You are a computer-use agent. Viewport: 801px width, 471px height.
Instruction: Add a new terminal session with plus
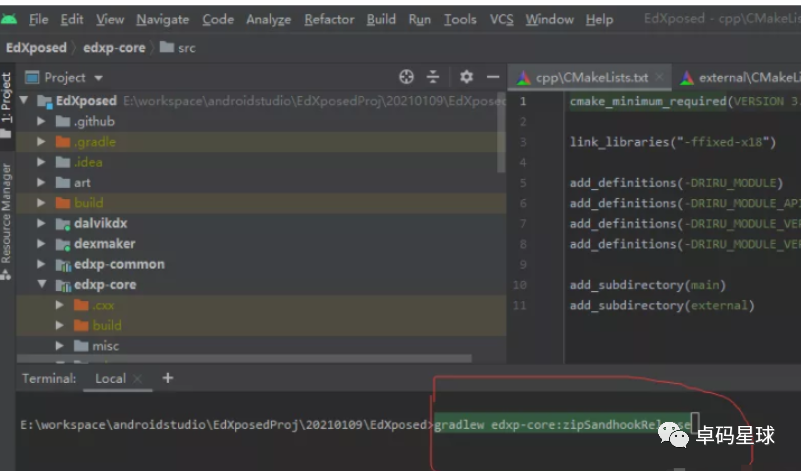point(168,378)
